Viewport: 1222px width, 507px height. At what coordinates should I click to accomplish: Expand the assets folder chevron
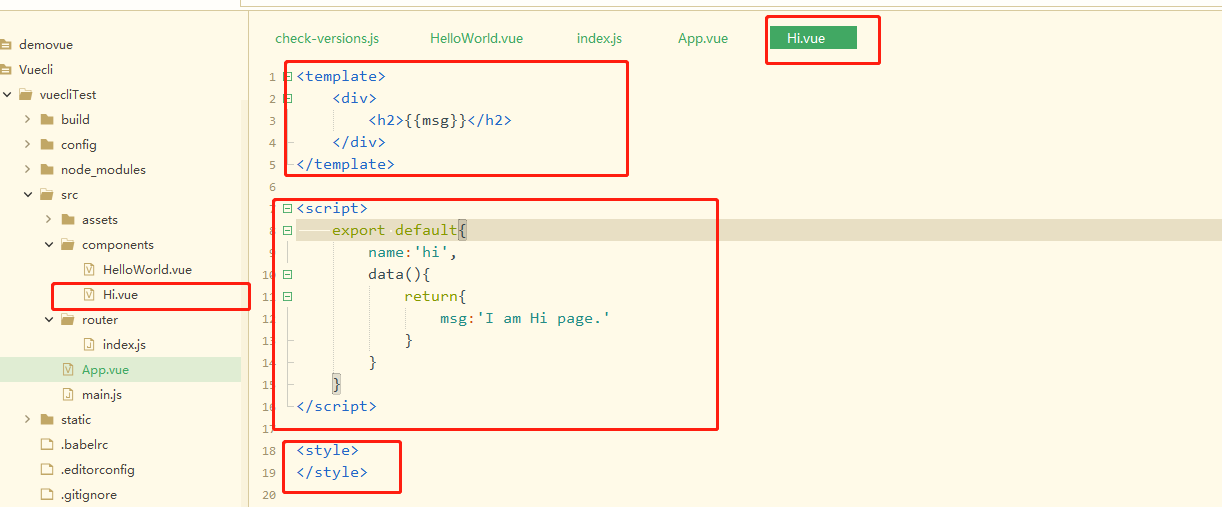49,219
